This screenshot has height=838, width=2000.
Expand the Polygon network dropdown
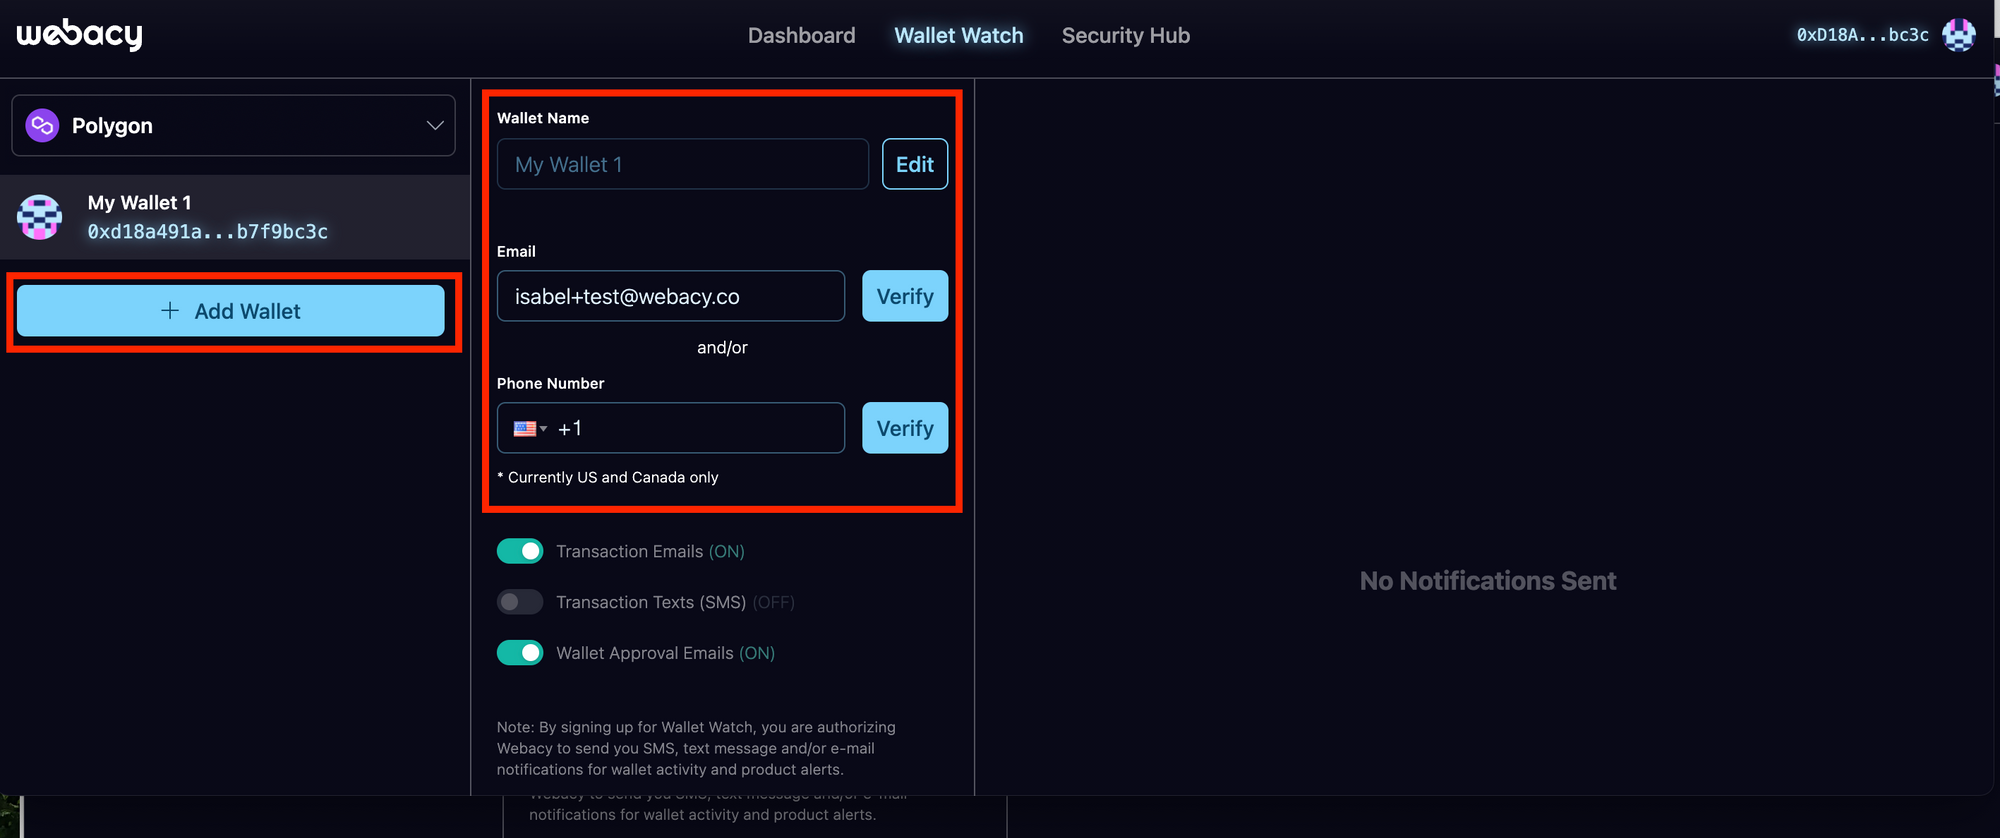pos(233,125)
